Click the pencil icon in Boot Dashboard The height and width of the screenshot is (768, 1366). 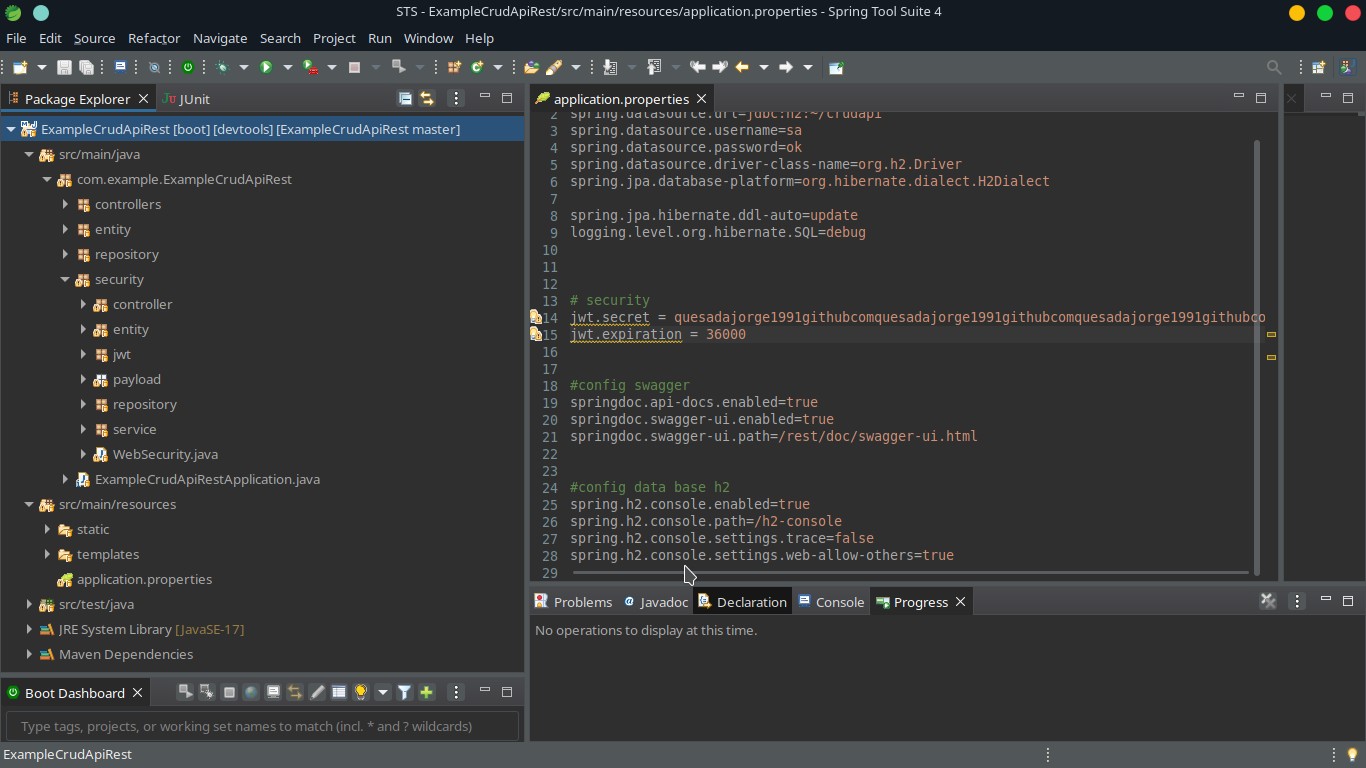[317, 692]
